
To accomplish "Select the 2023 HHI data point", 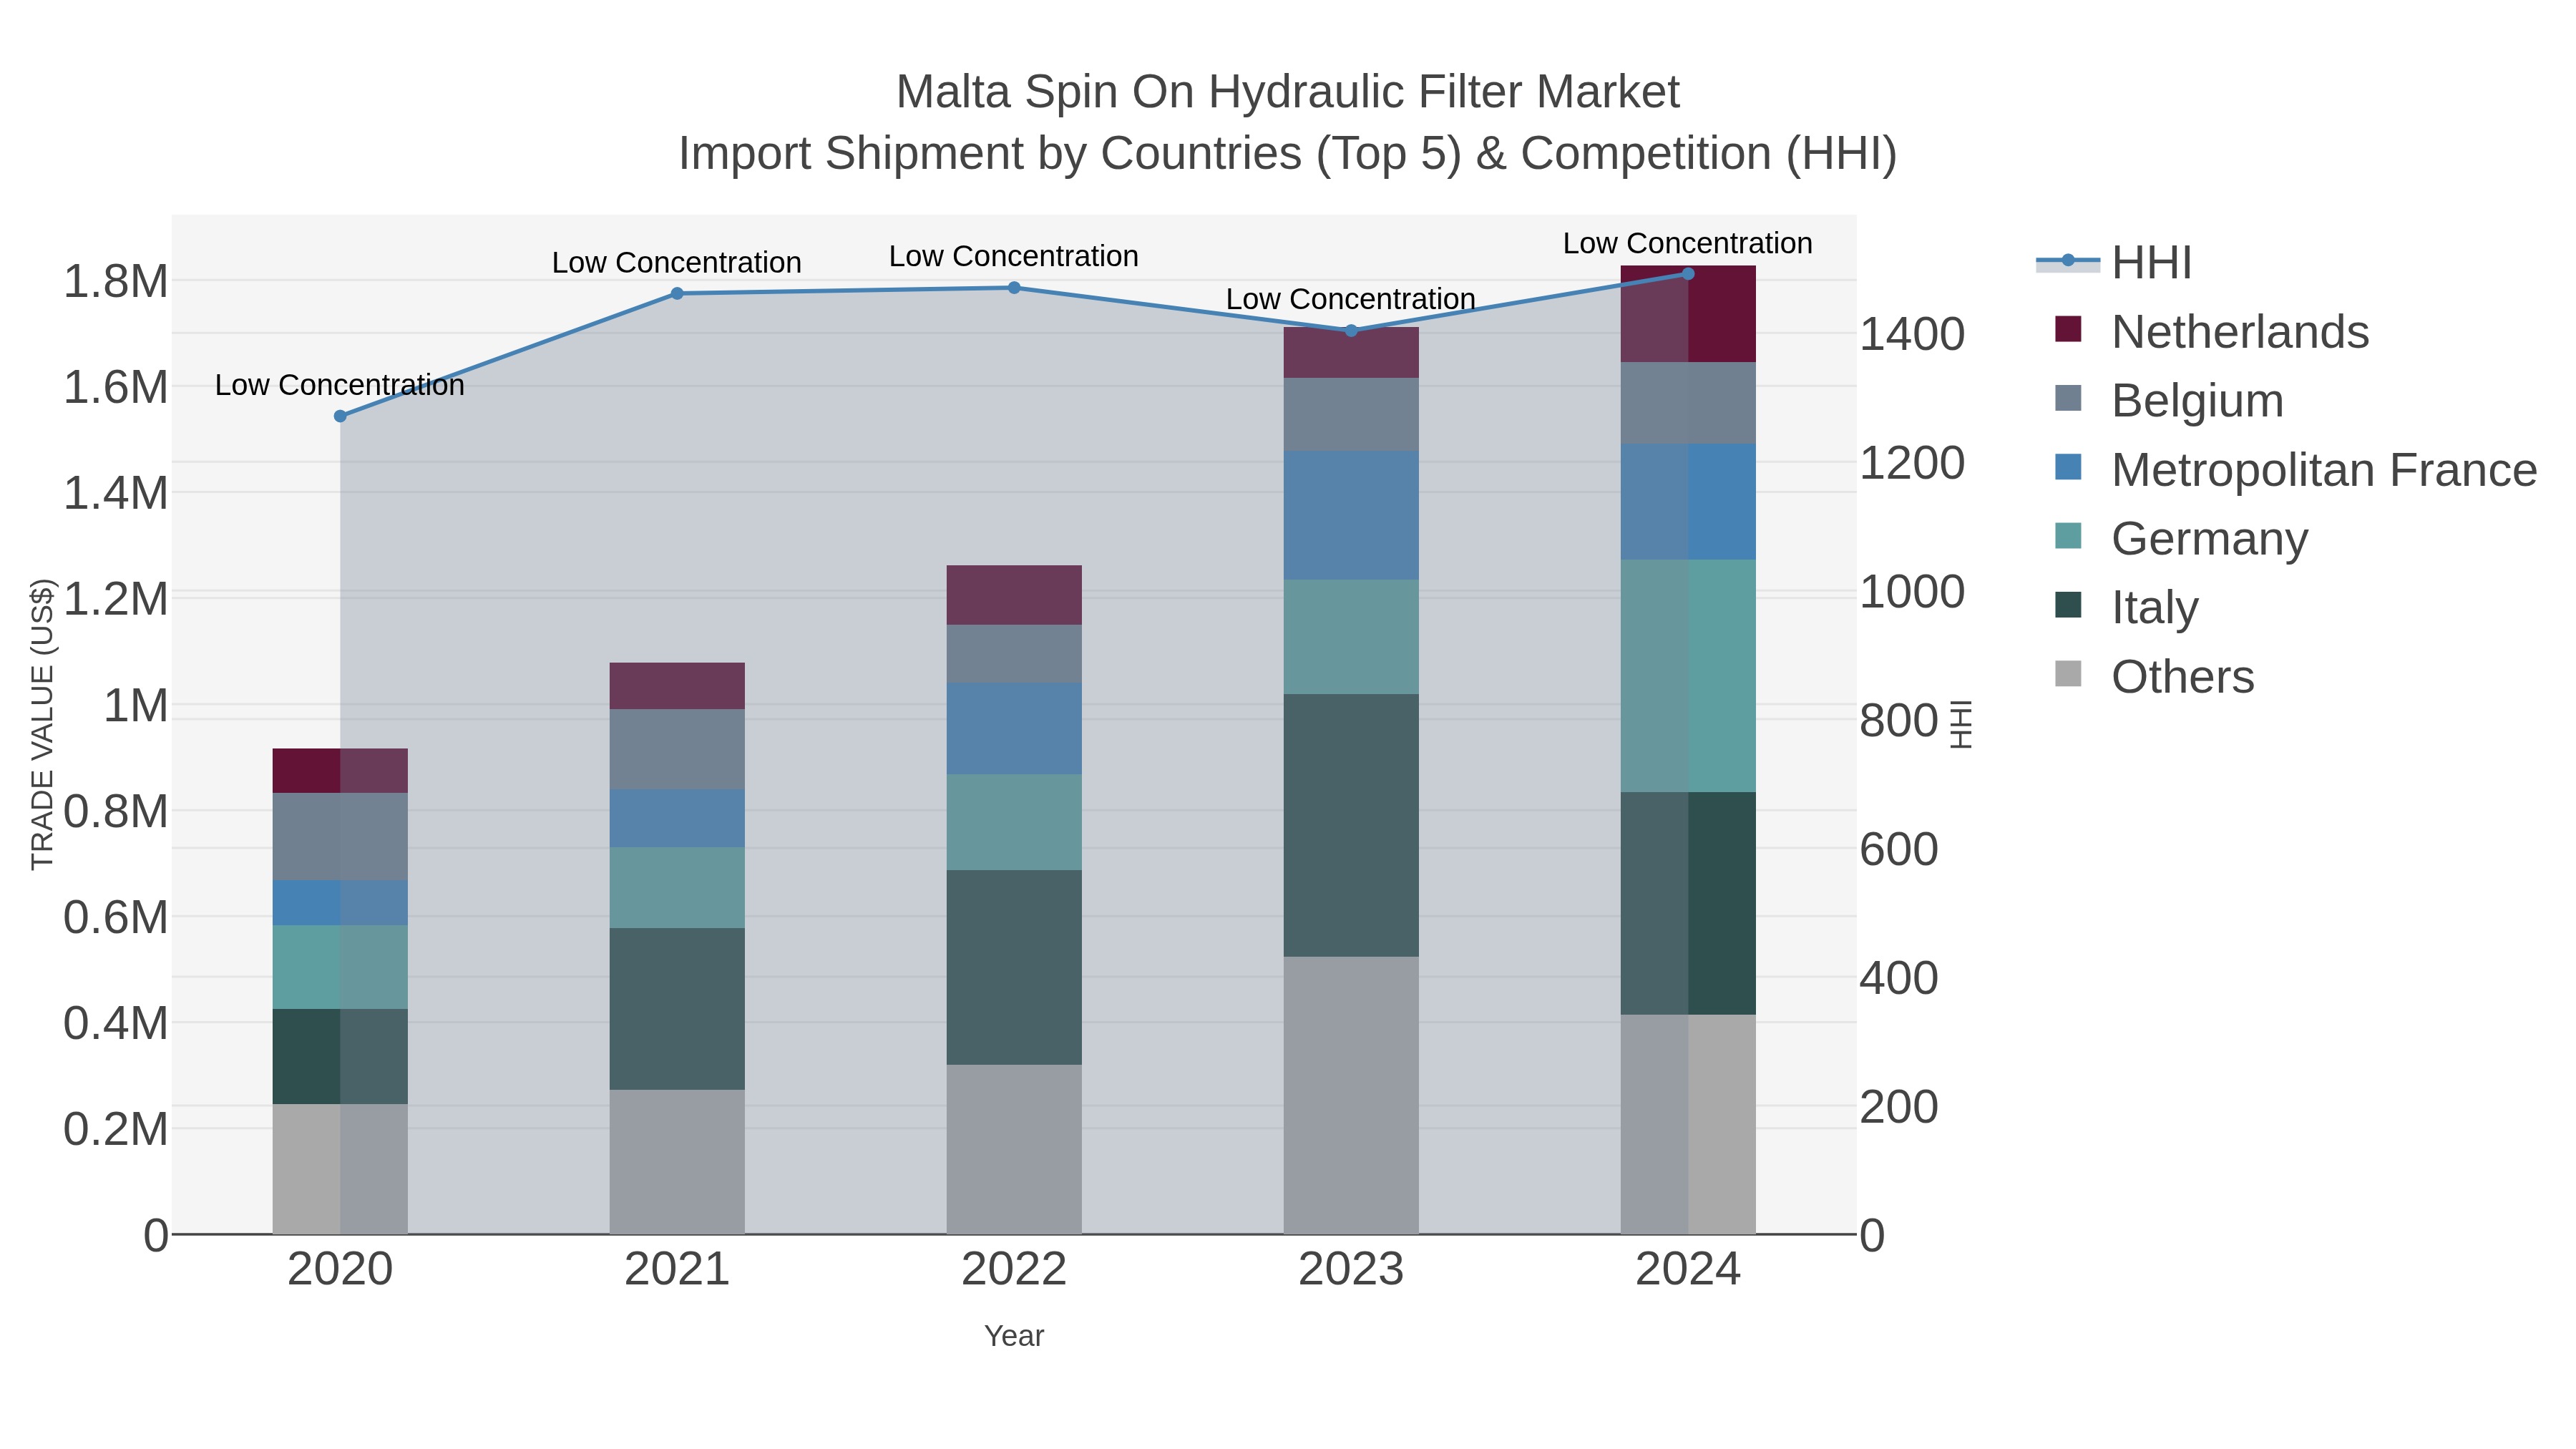I will (1351, 331).
